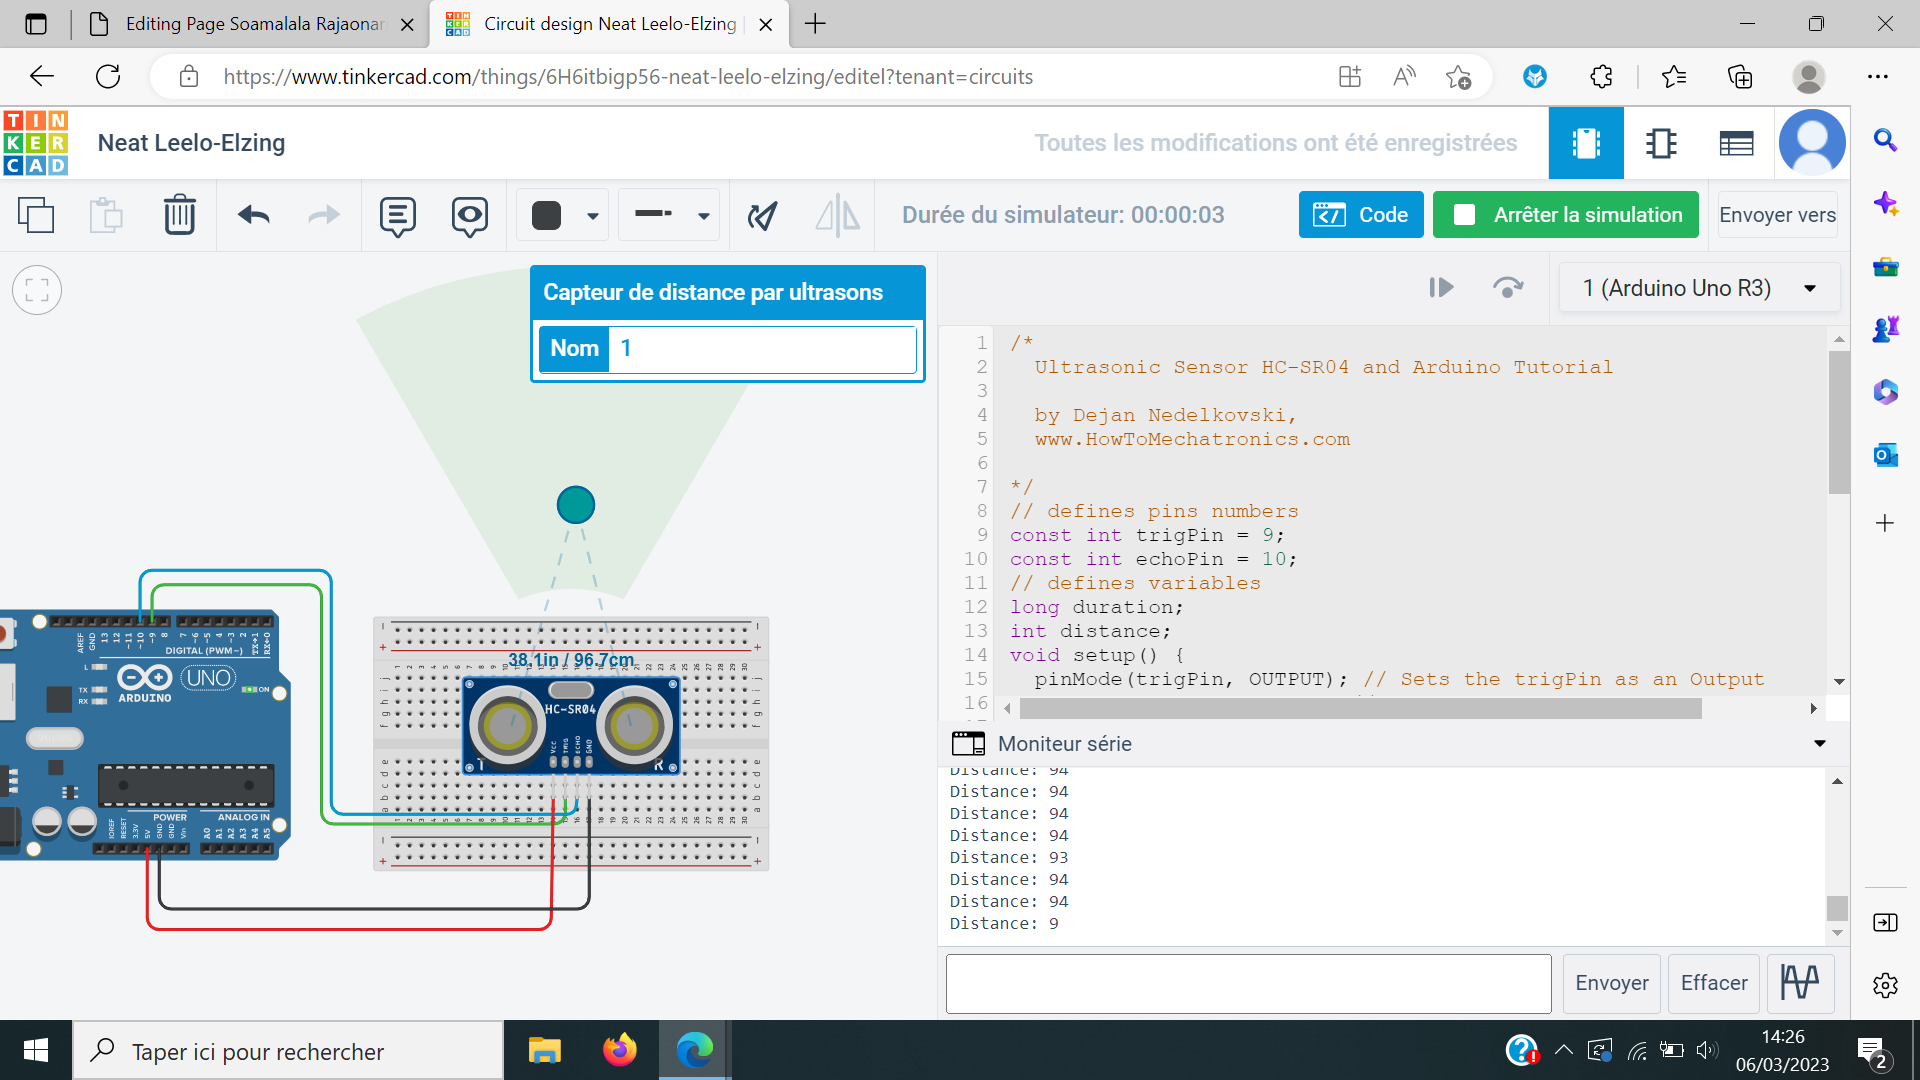Click the serial monitor scroll-up arrow
The width and height of the screenshot is (1920, 1080).
1837,781
